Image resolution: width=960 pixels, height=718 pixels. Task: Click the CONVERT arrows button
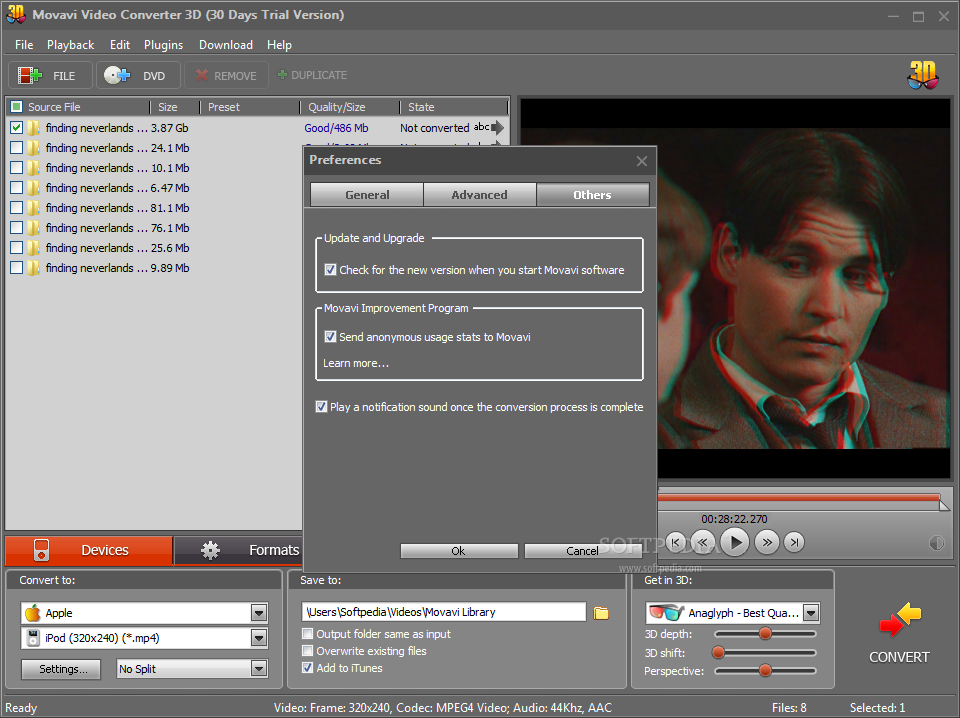click(899, 634)
